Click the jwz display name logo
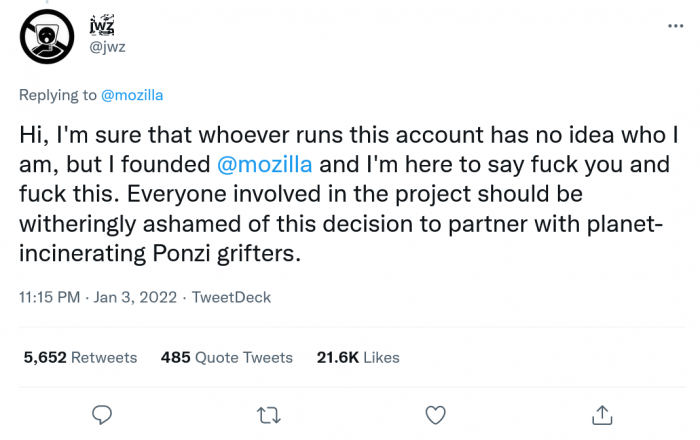This screenshot has width=700, height=440. coord(103,22)
